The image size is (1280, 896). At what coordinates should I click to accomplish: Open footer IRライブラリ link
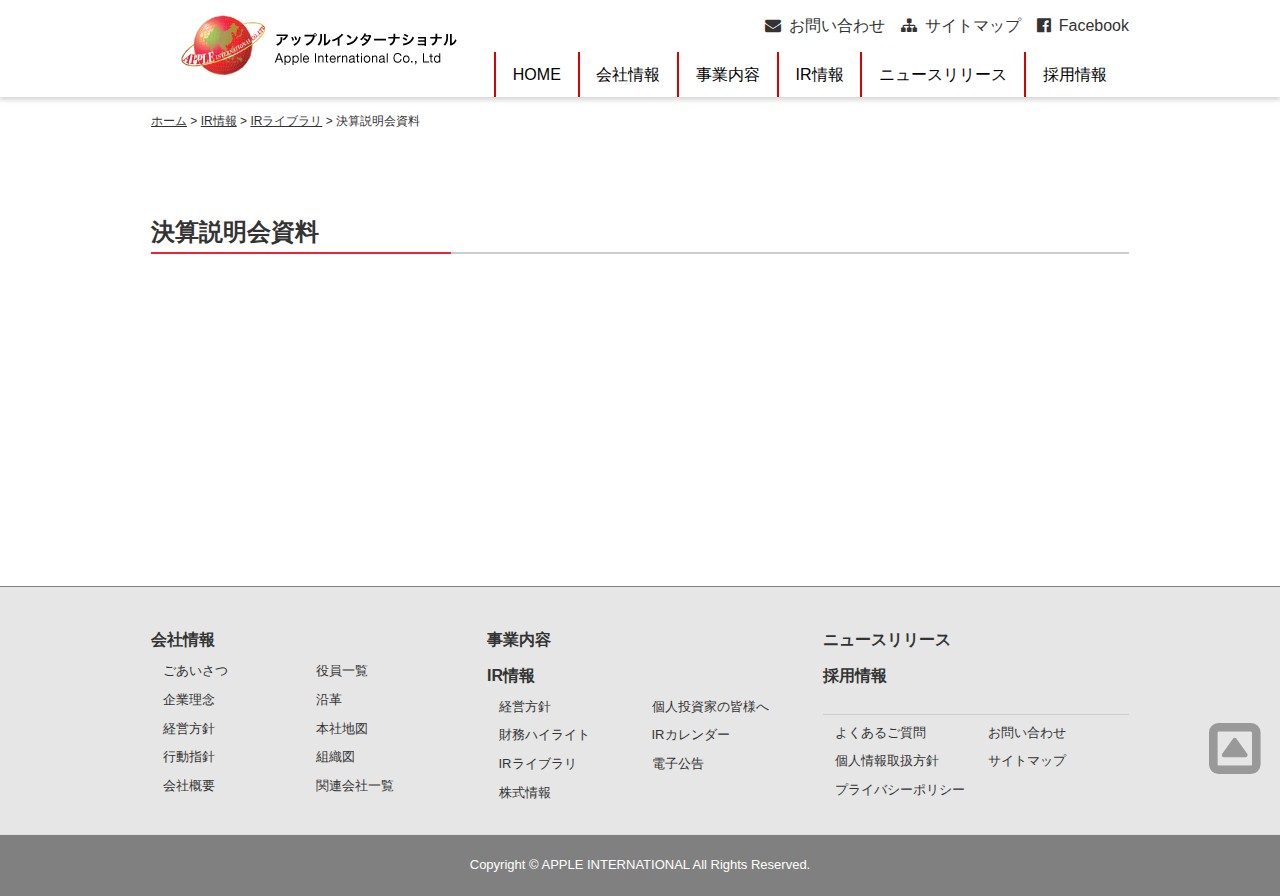pos(538,764)
